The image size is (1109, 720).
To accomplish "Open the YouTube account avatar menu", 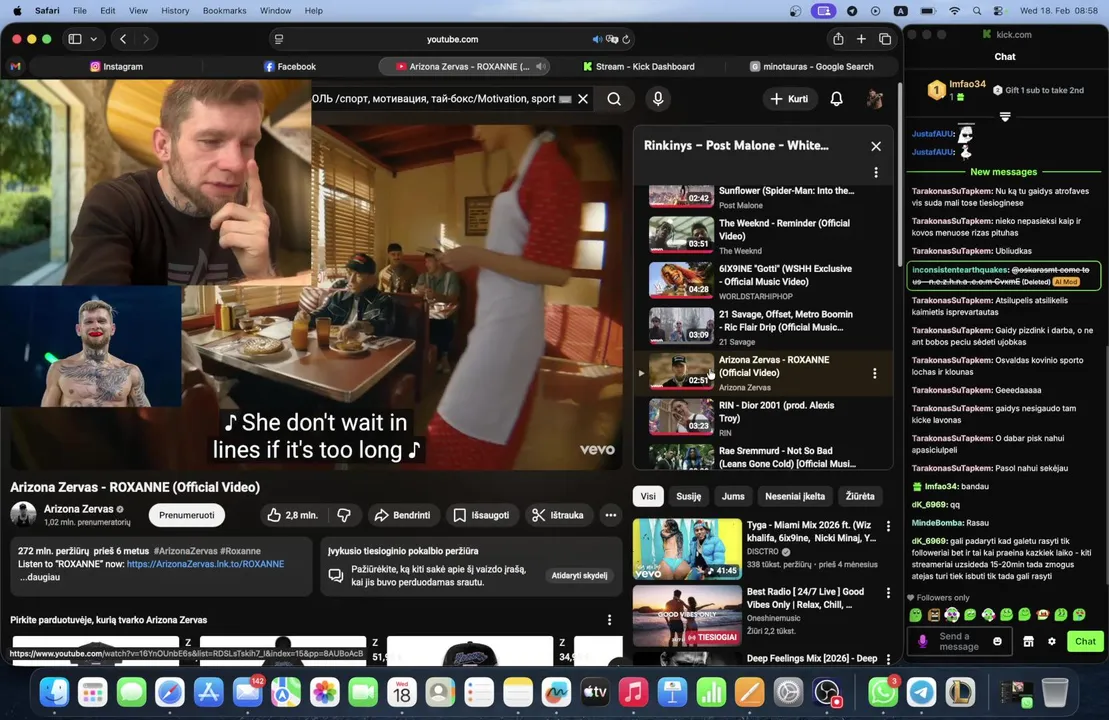I will (875, 99).
